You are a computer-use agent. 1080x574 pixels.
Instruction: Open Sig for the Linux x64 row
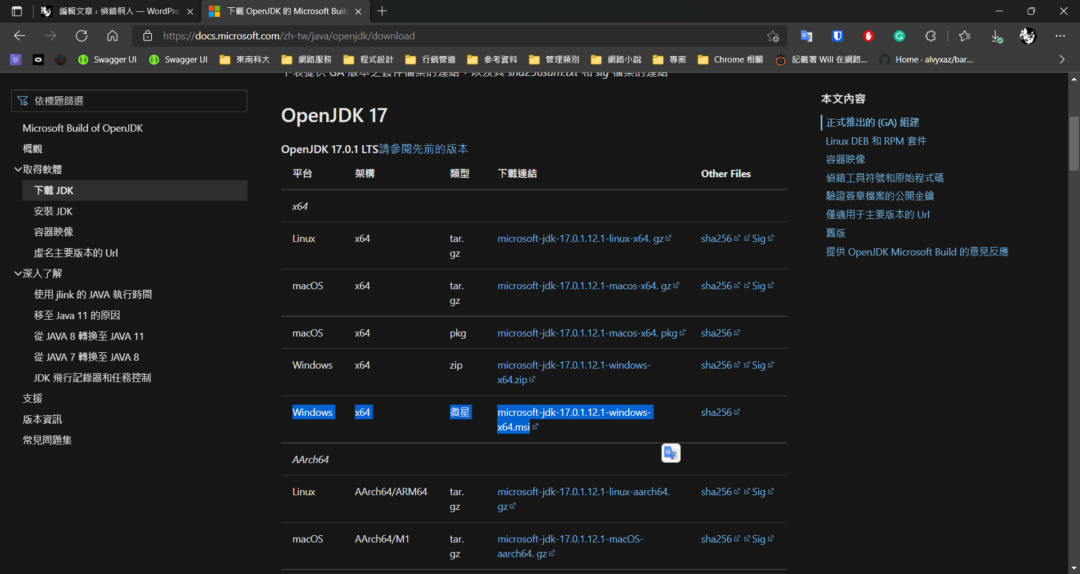[762, 238]
